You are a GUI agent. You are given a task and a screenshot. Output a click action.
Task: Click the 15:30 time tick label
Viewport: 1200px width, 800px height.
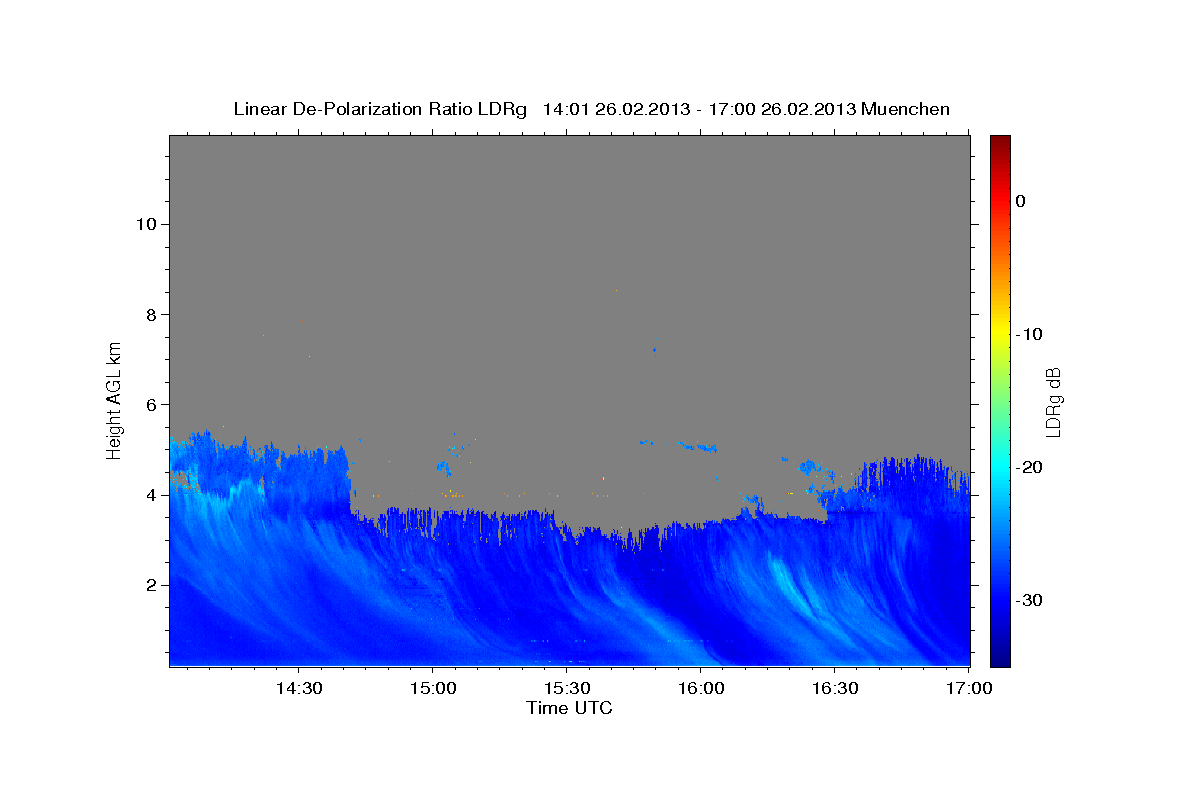[567, 689]
